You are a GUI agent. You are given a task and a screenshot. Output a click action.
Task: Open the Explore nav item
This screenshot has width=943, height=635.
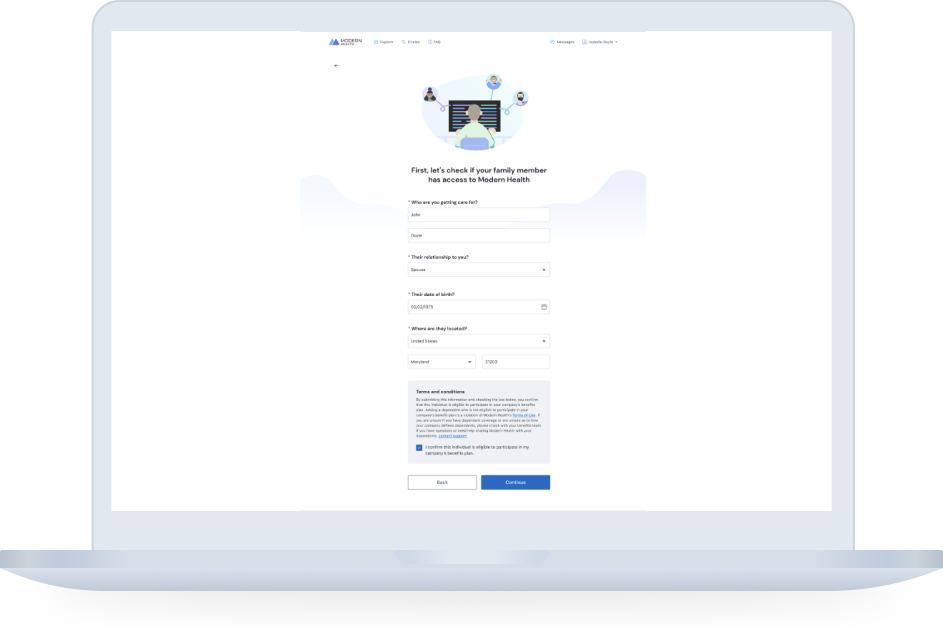pyautogui.click(x=384, y=42)
